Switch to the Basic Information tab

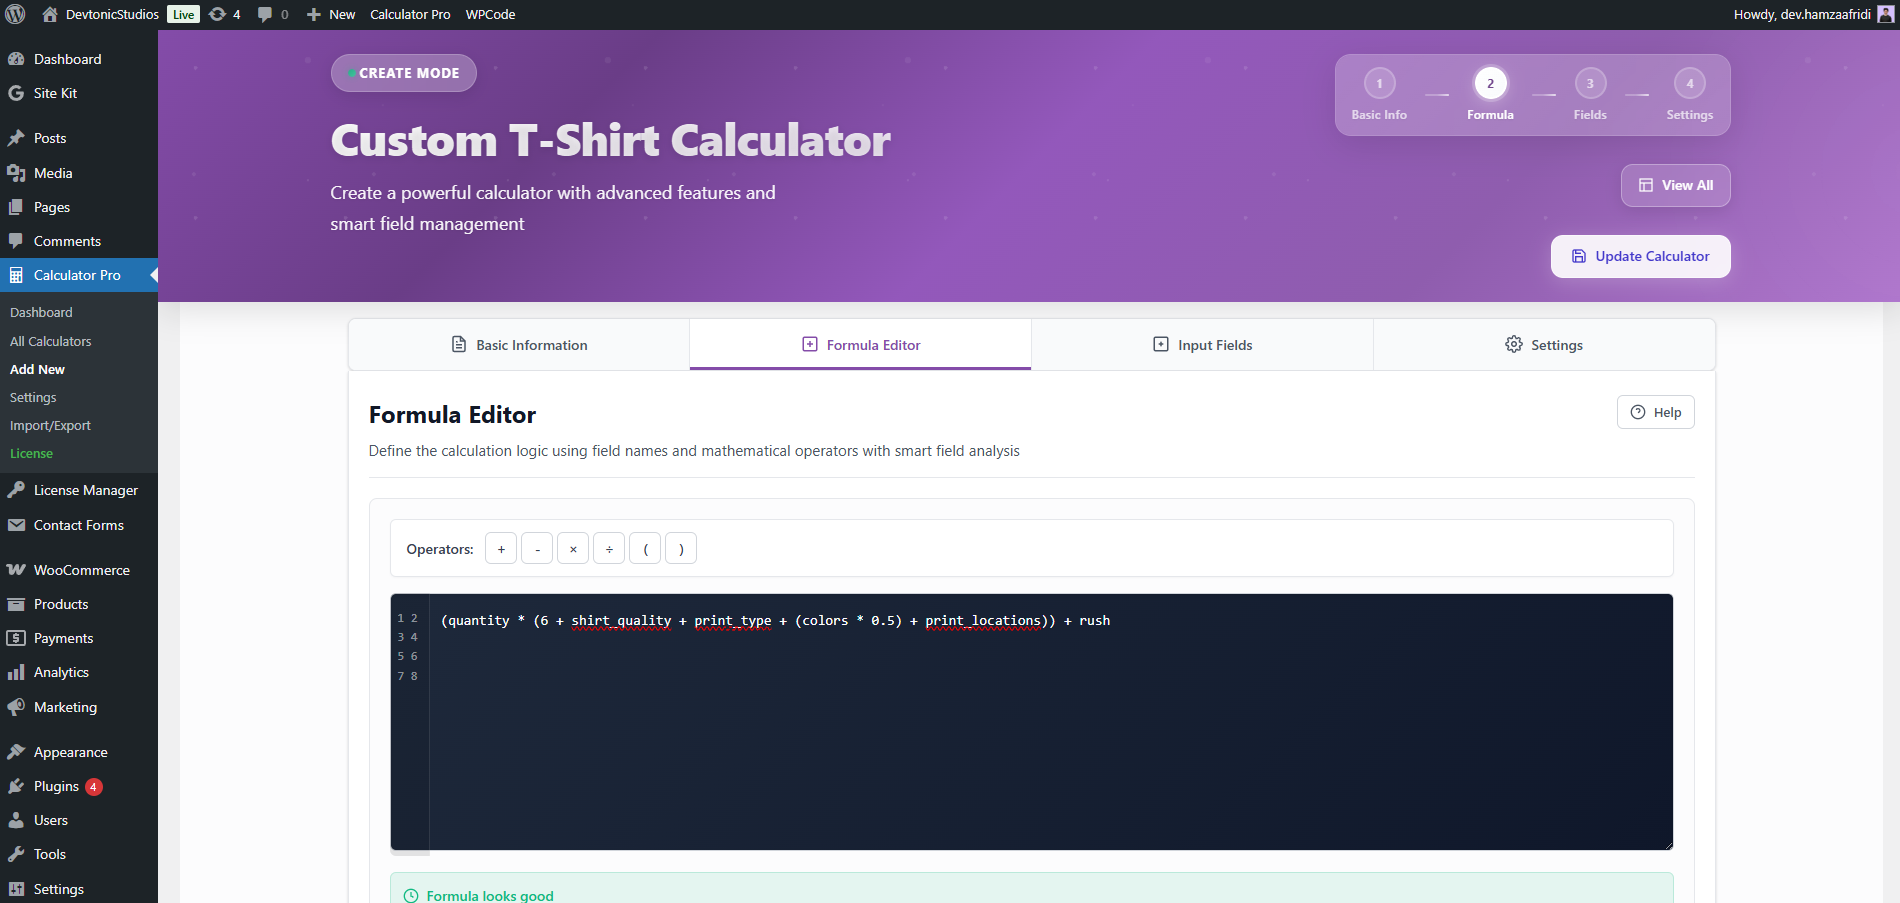(x=519, y=344)
